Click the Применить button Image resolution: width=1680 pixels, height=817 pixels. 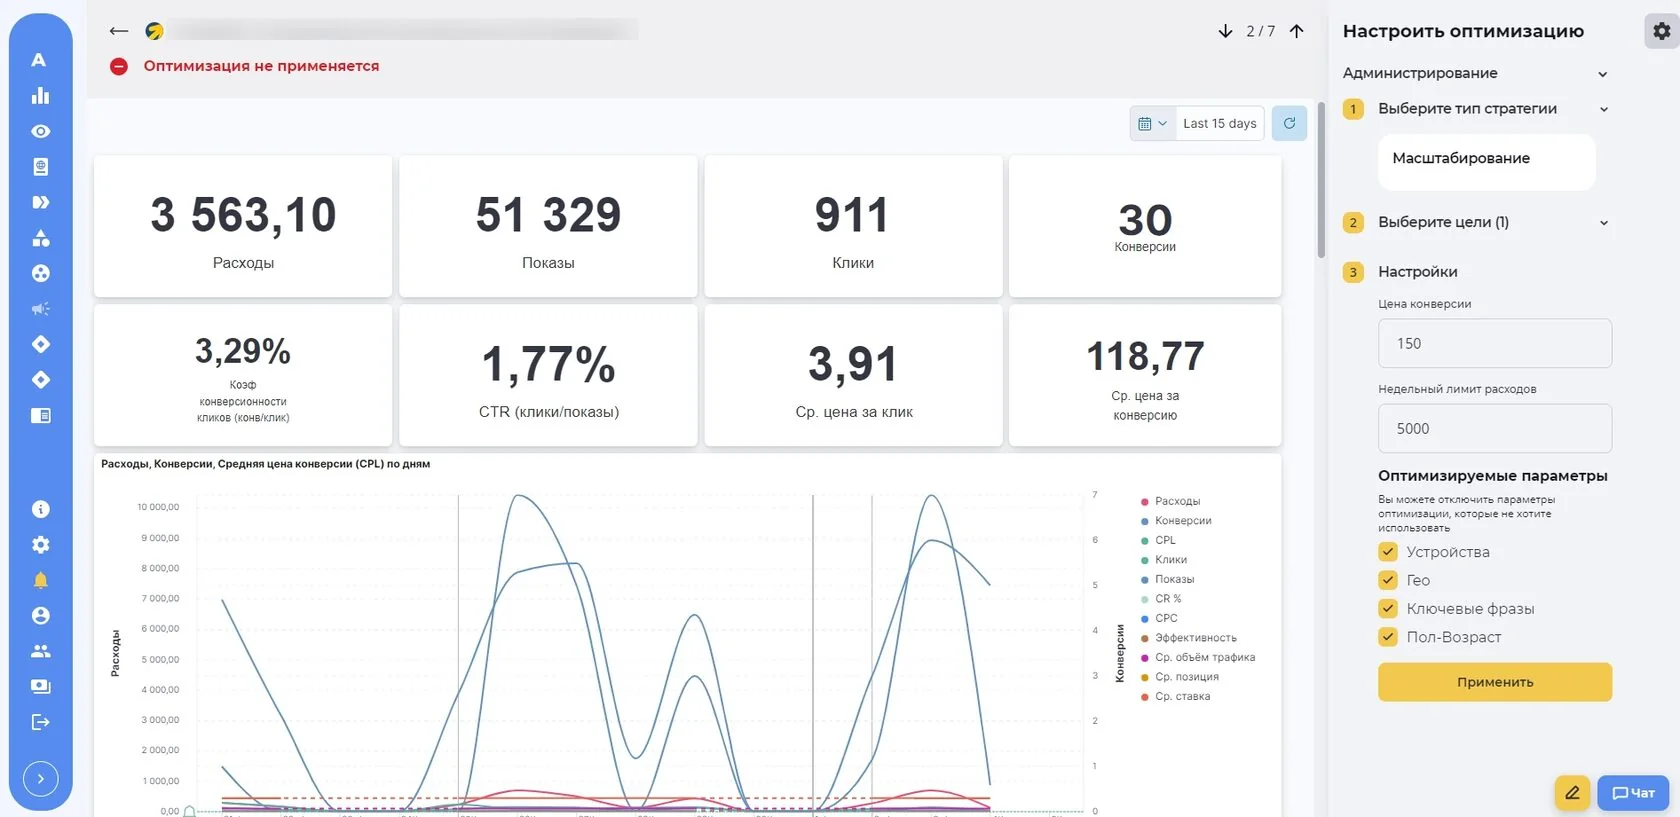[x=1494, y=682]
